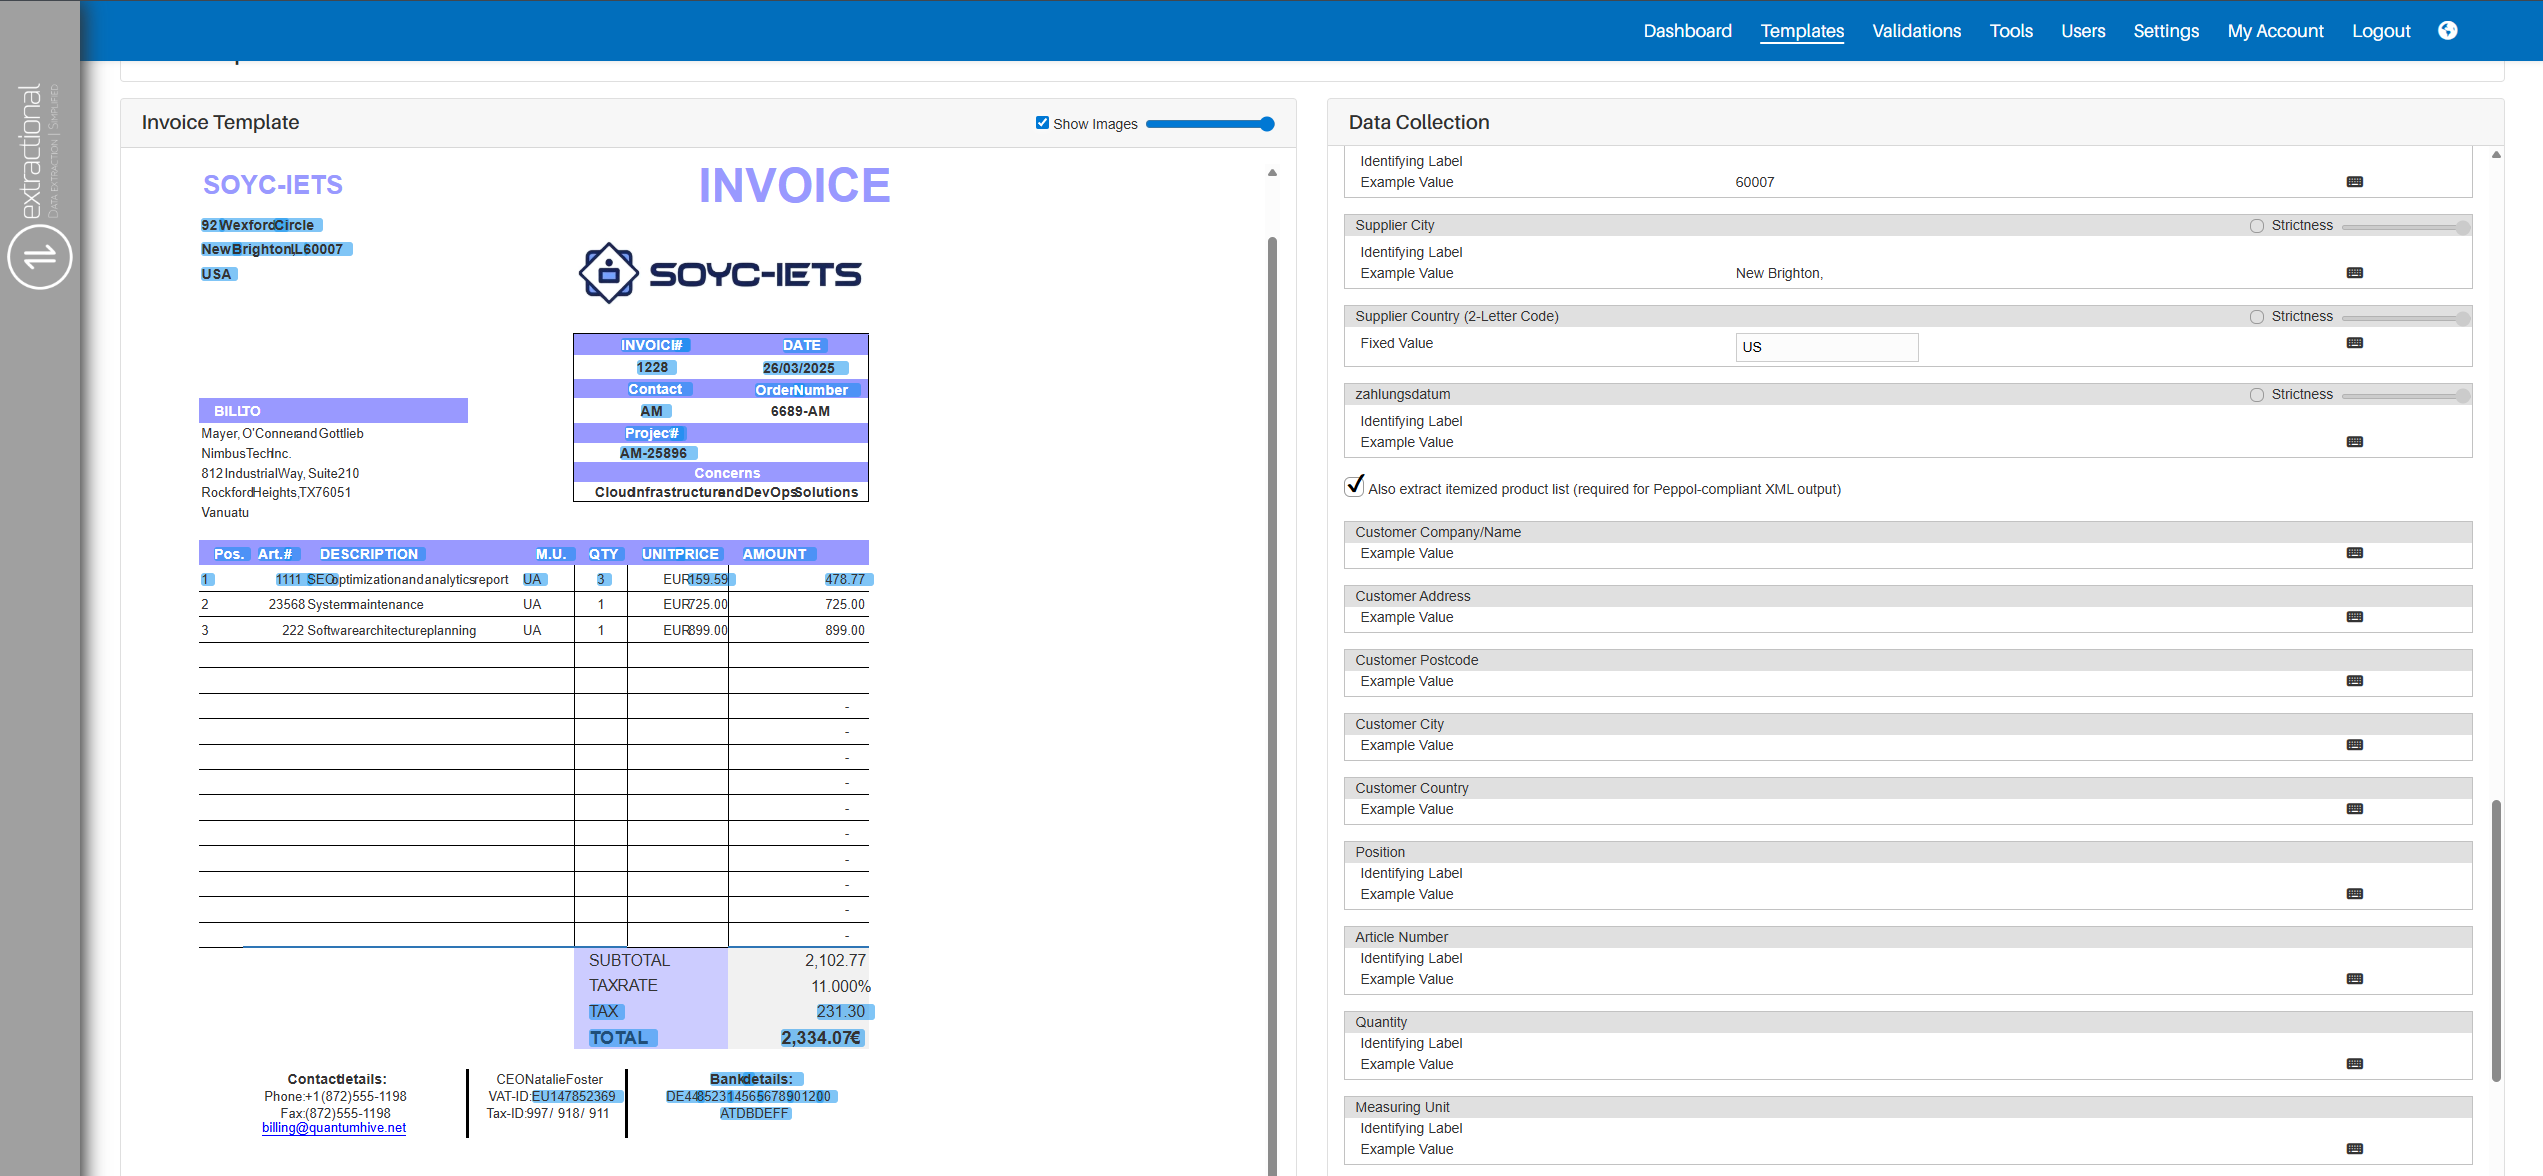
Task: Go to the Validations menu
Action: [1916, 31]
